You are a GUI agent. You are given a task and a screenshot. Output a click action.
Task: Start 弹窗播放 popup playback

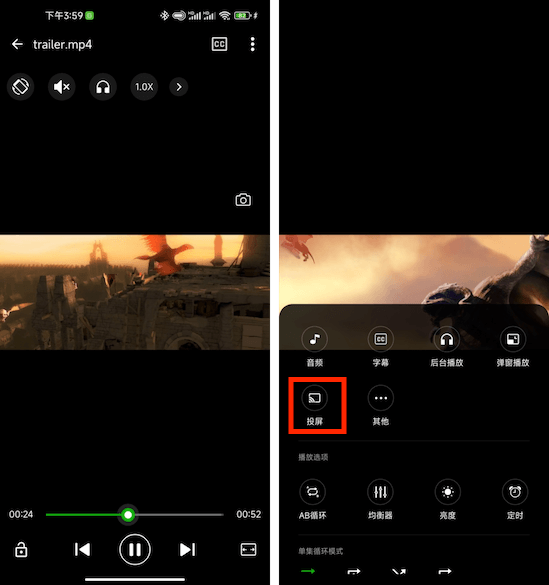point(513,346)
